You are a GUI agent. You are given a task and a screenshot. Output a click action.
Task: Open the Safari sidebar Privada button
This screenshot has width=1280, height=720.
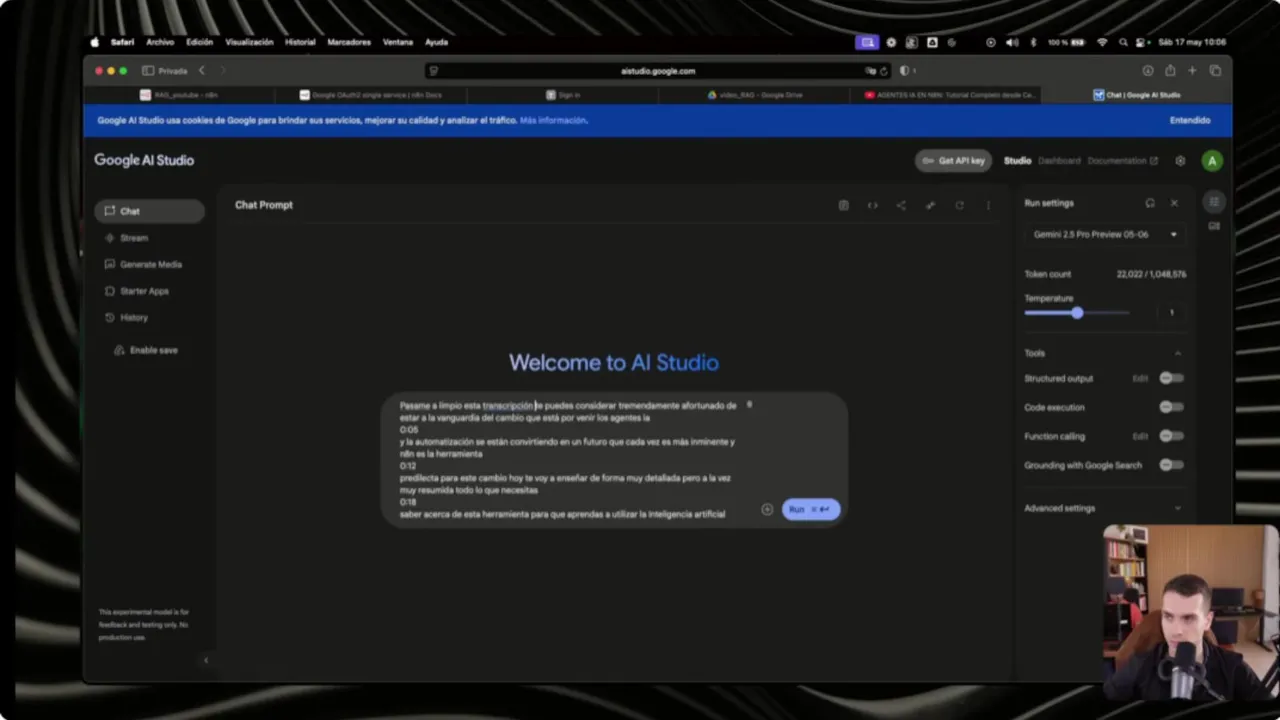point(165,71)
